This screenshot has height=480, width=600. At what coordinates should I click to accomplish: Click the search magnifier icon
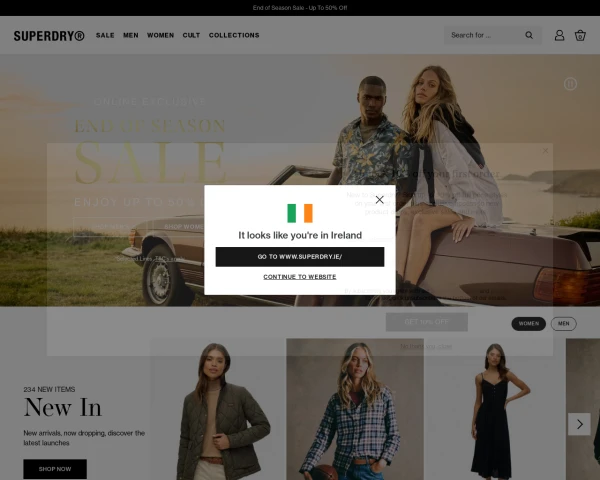[x=529, y=35]
